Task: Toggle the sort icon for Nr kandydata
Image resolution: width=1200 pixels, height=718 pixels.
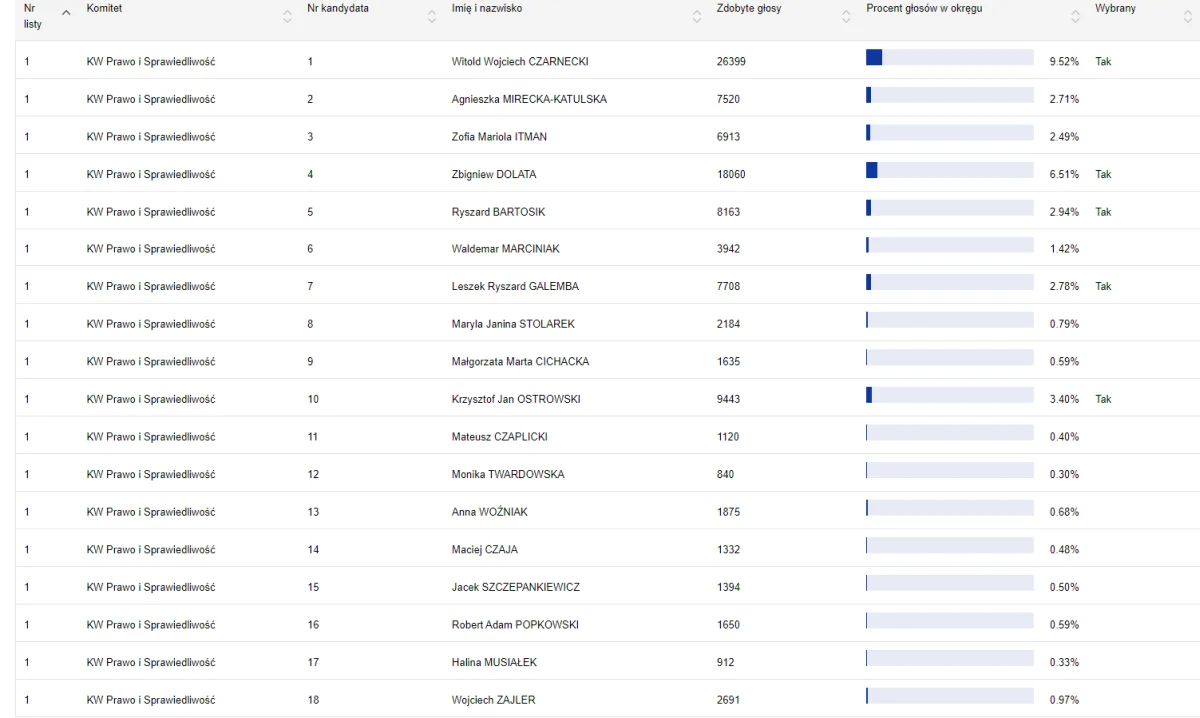Action: pyautogui.click(x=432, y=16)
